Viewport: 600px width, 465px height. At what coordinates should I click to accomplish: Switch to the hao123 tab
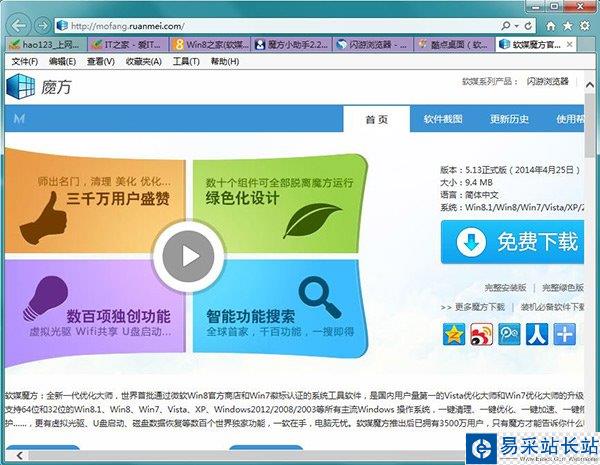click(46, 44)
